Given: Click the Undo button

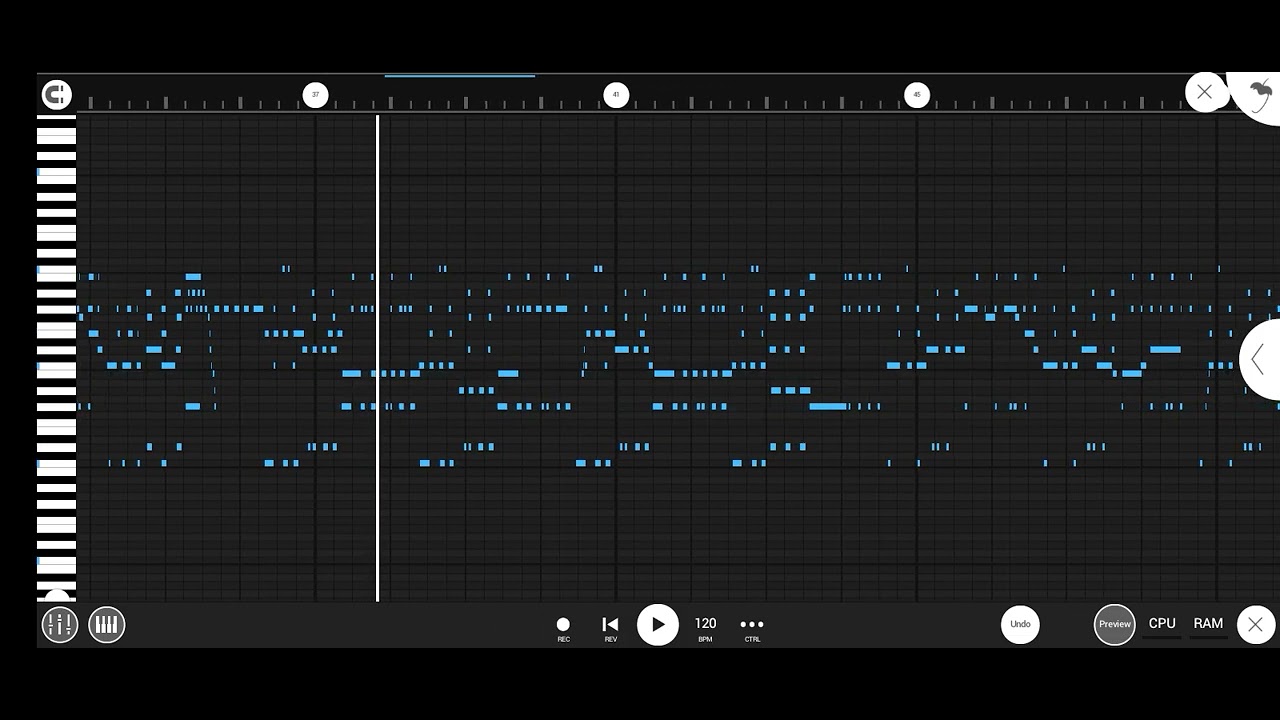Looking at the screenshot, I should [x=1020, y=624].
